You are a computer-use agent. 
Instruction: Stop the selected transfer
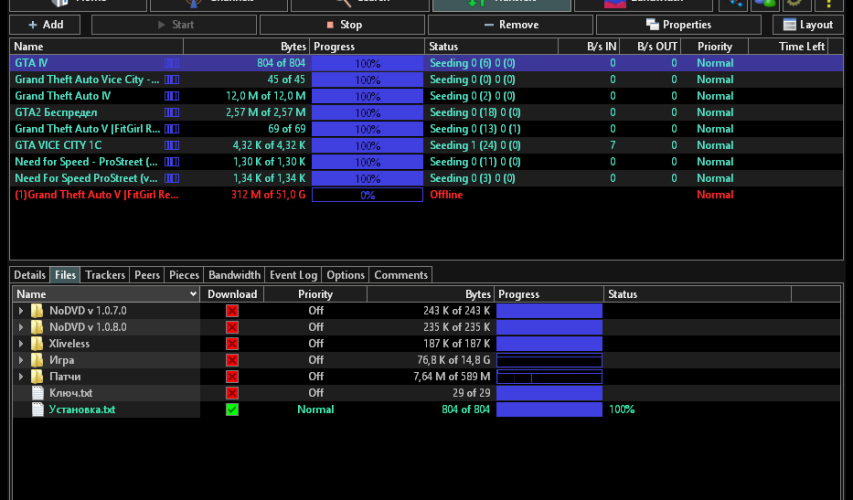click(x=342, y=24)
